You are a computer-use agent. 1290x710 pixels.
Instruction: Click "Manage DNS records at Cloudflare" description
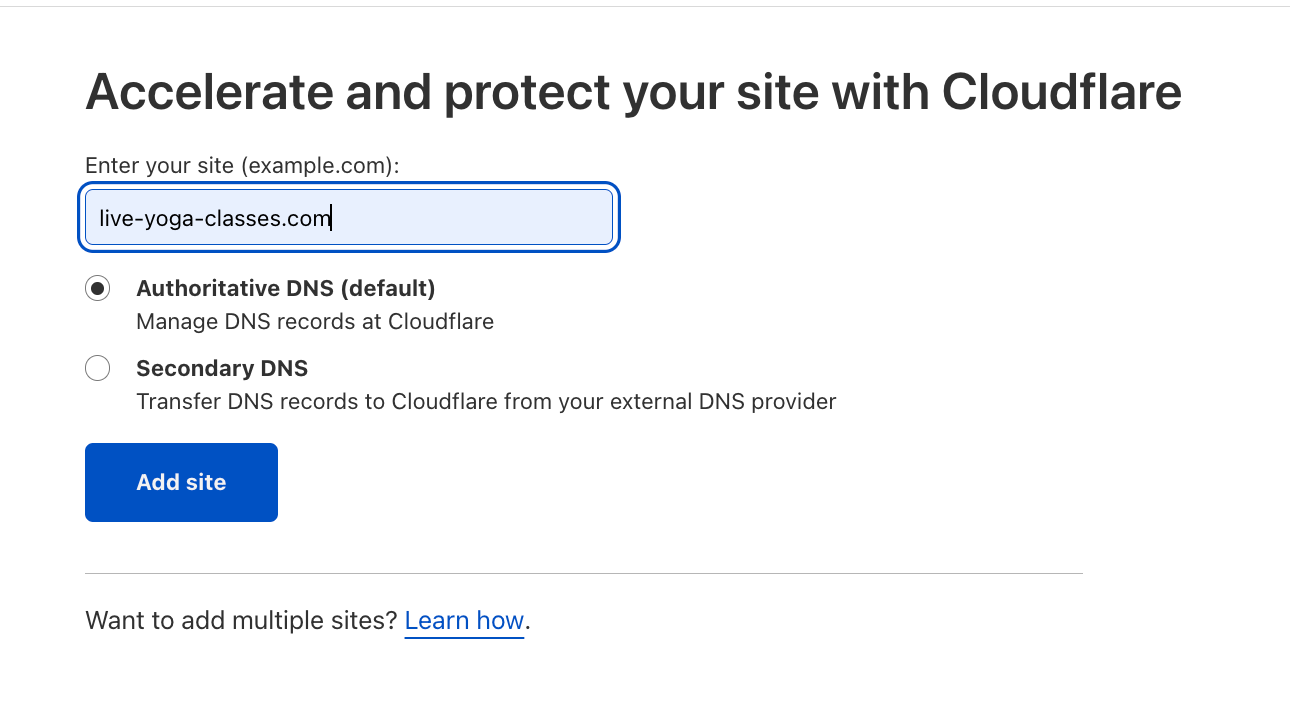[x=315, y=322]
